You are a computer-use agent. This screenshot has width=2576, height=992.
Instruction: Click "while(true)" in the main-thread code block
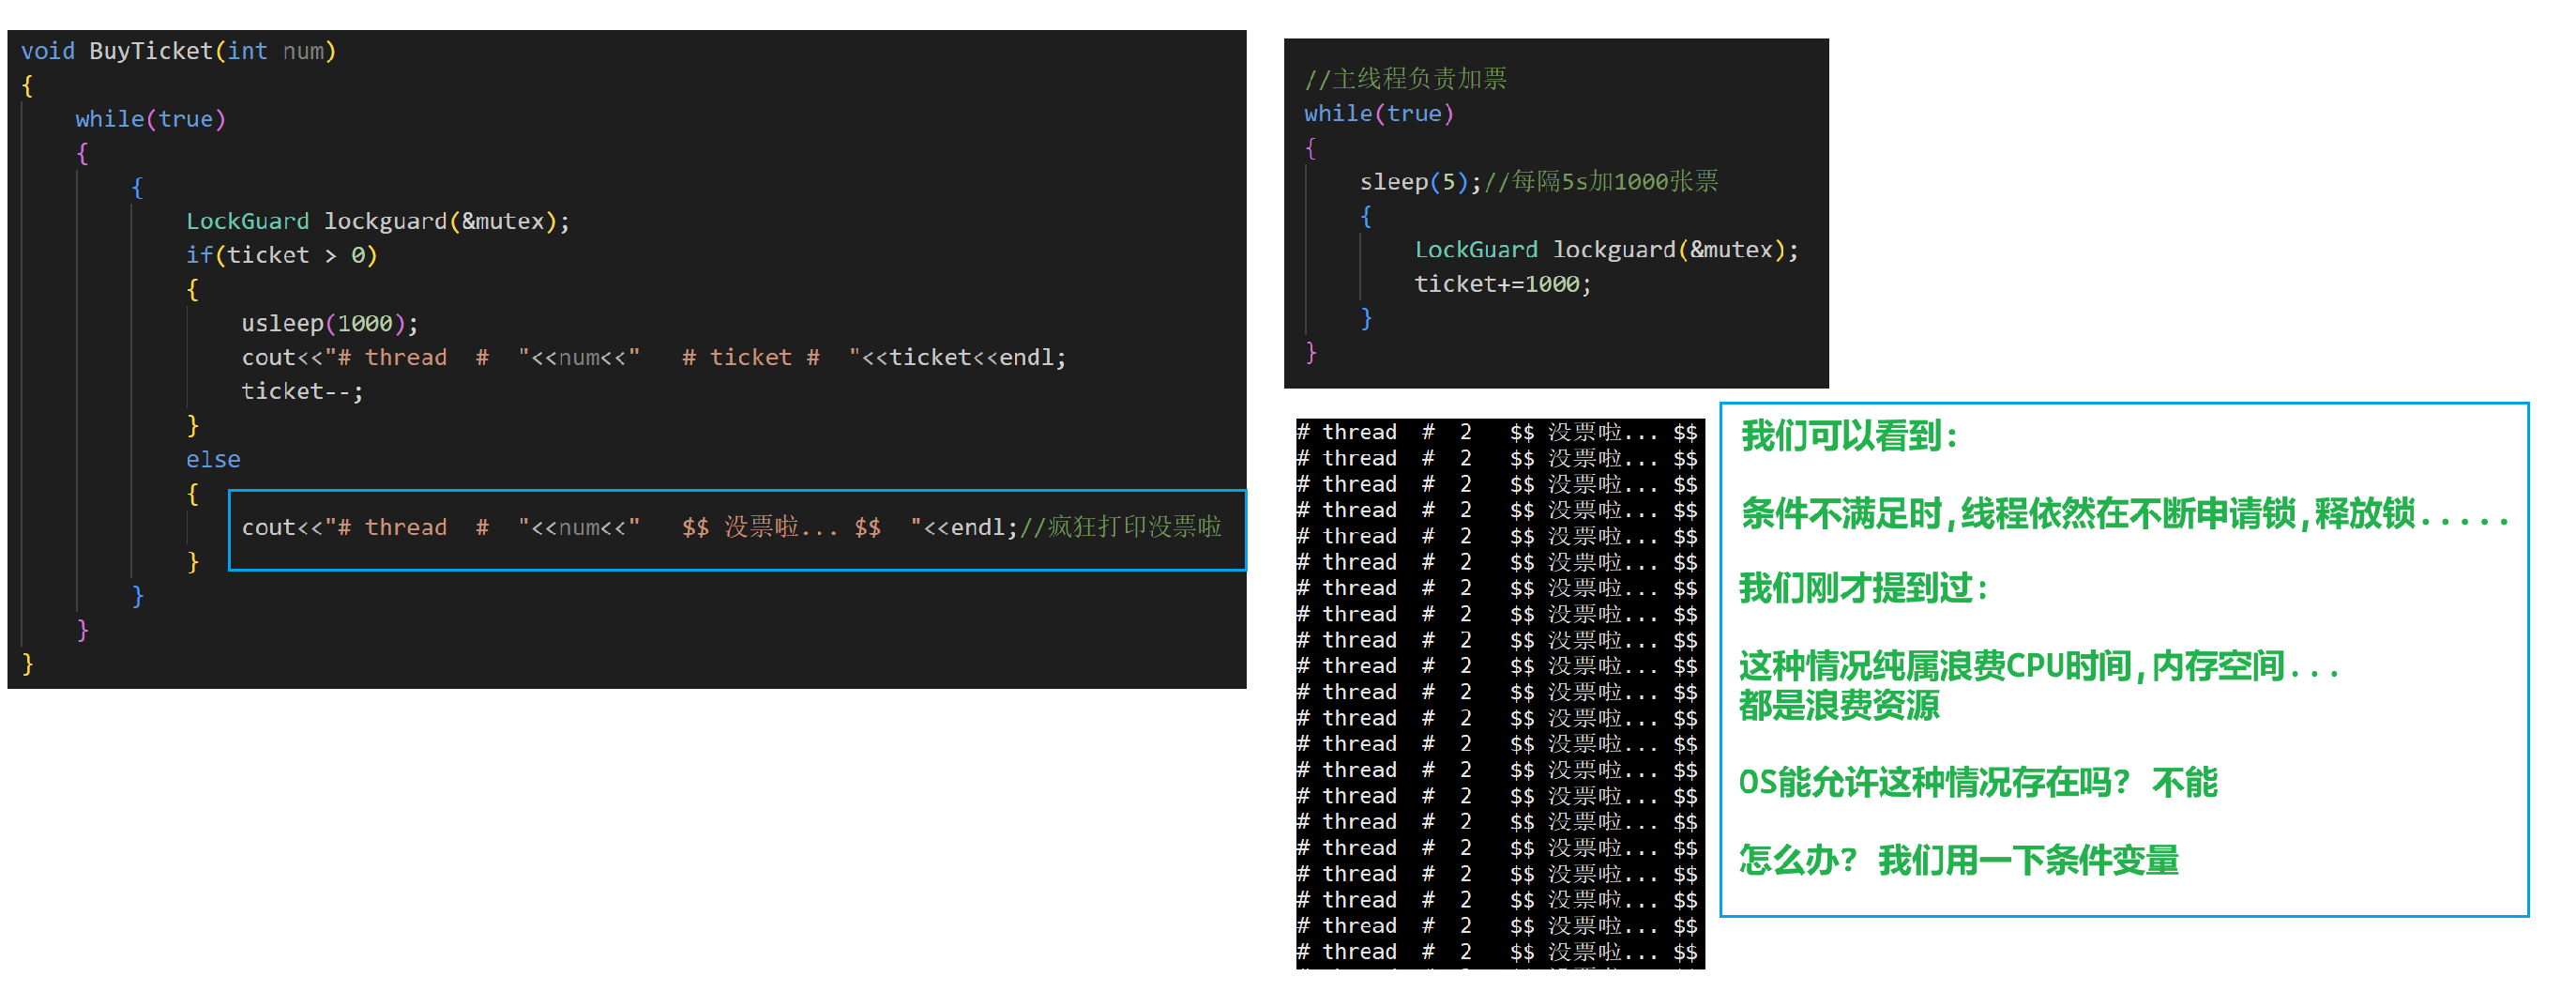pyautogui.click(x=1379, y=114)
